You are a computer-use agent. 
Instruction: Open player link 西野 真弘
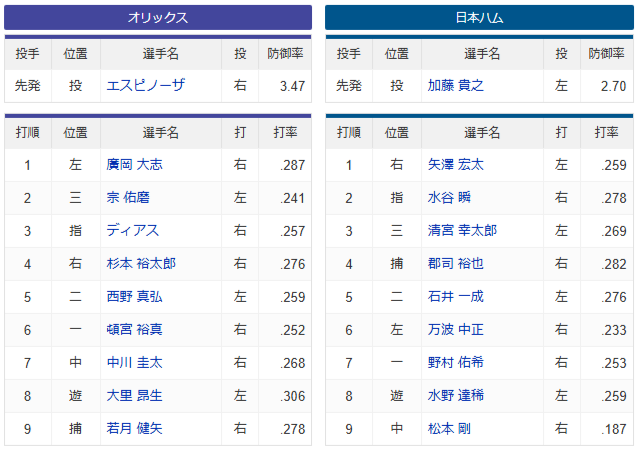click(134, 297)
